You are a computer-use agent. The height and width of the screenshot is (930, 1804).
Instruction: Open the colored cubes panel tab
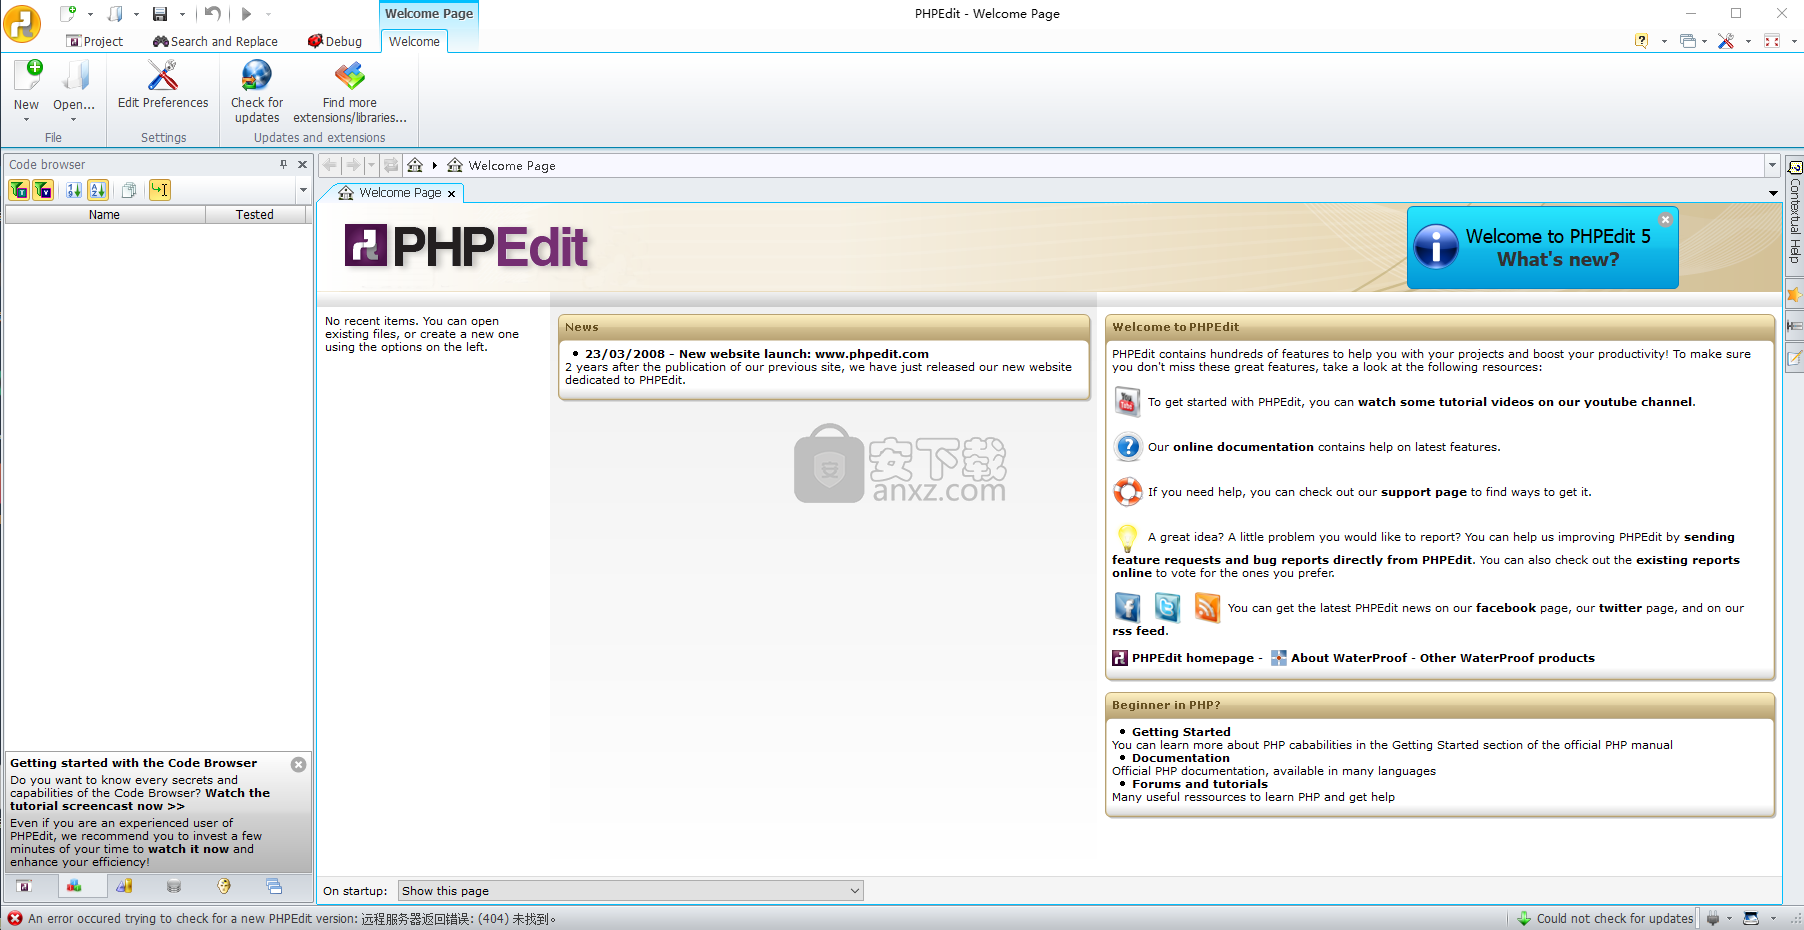click(74, 886)
